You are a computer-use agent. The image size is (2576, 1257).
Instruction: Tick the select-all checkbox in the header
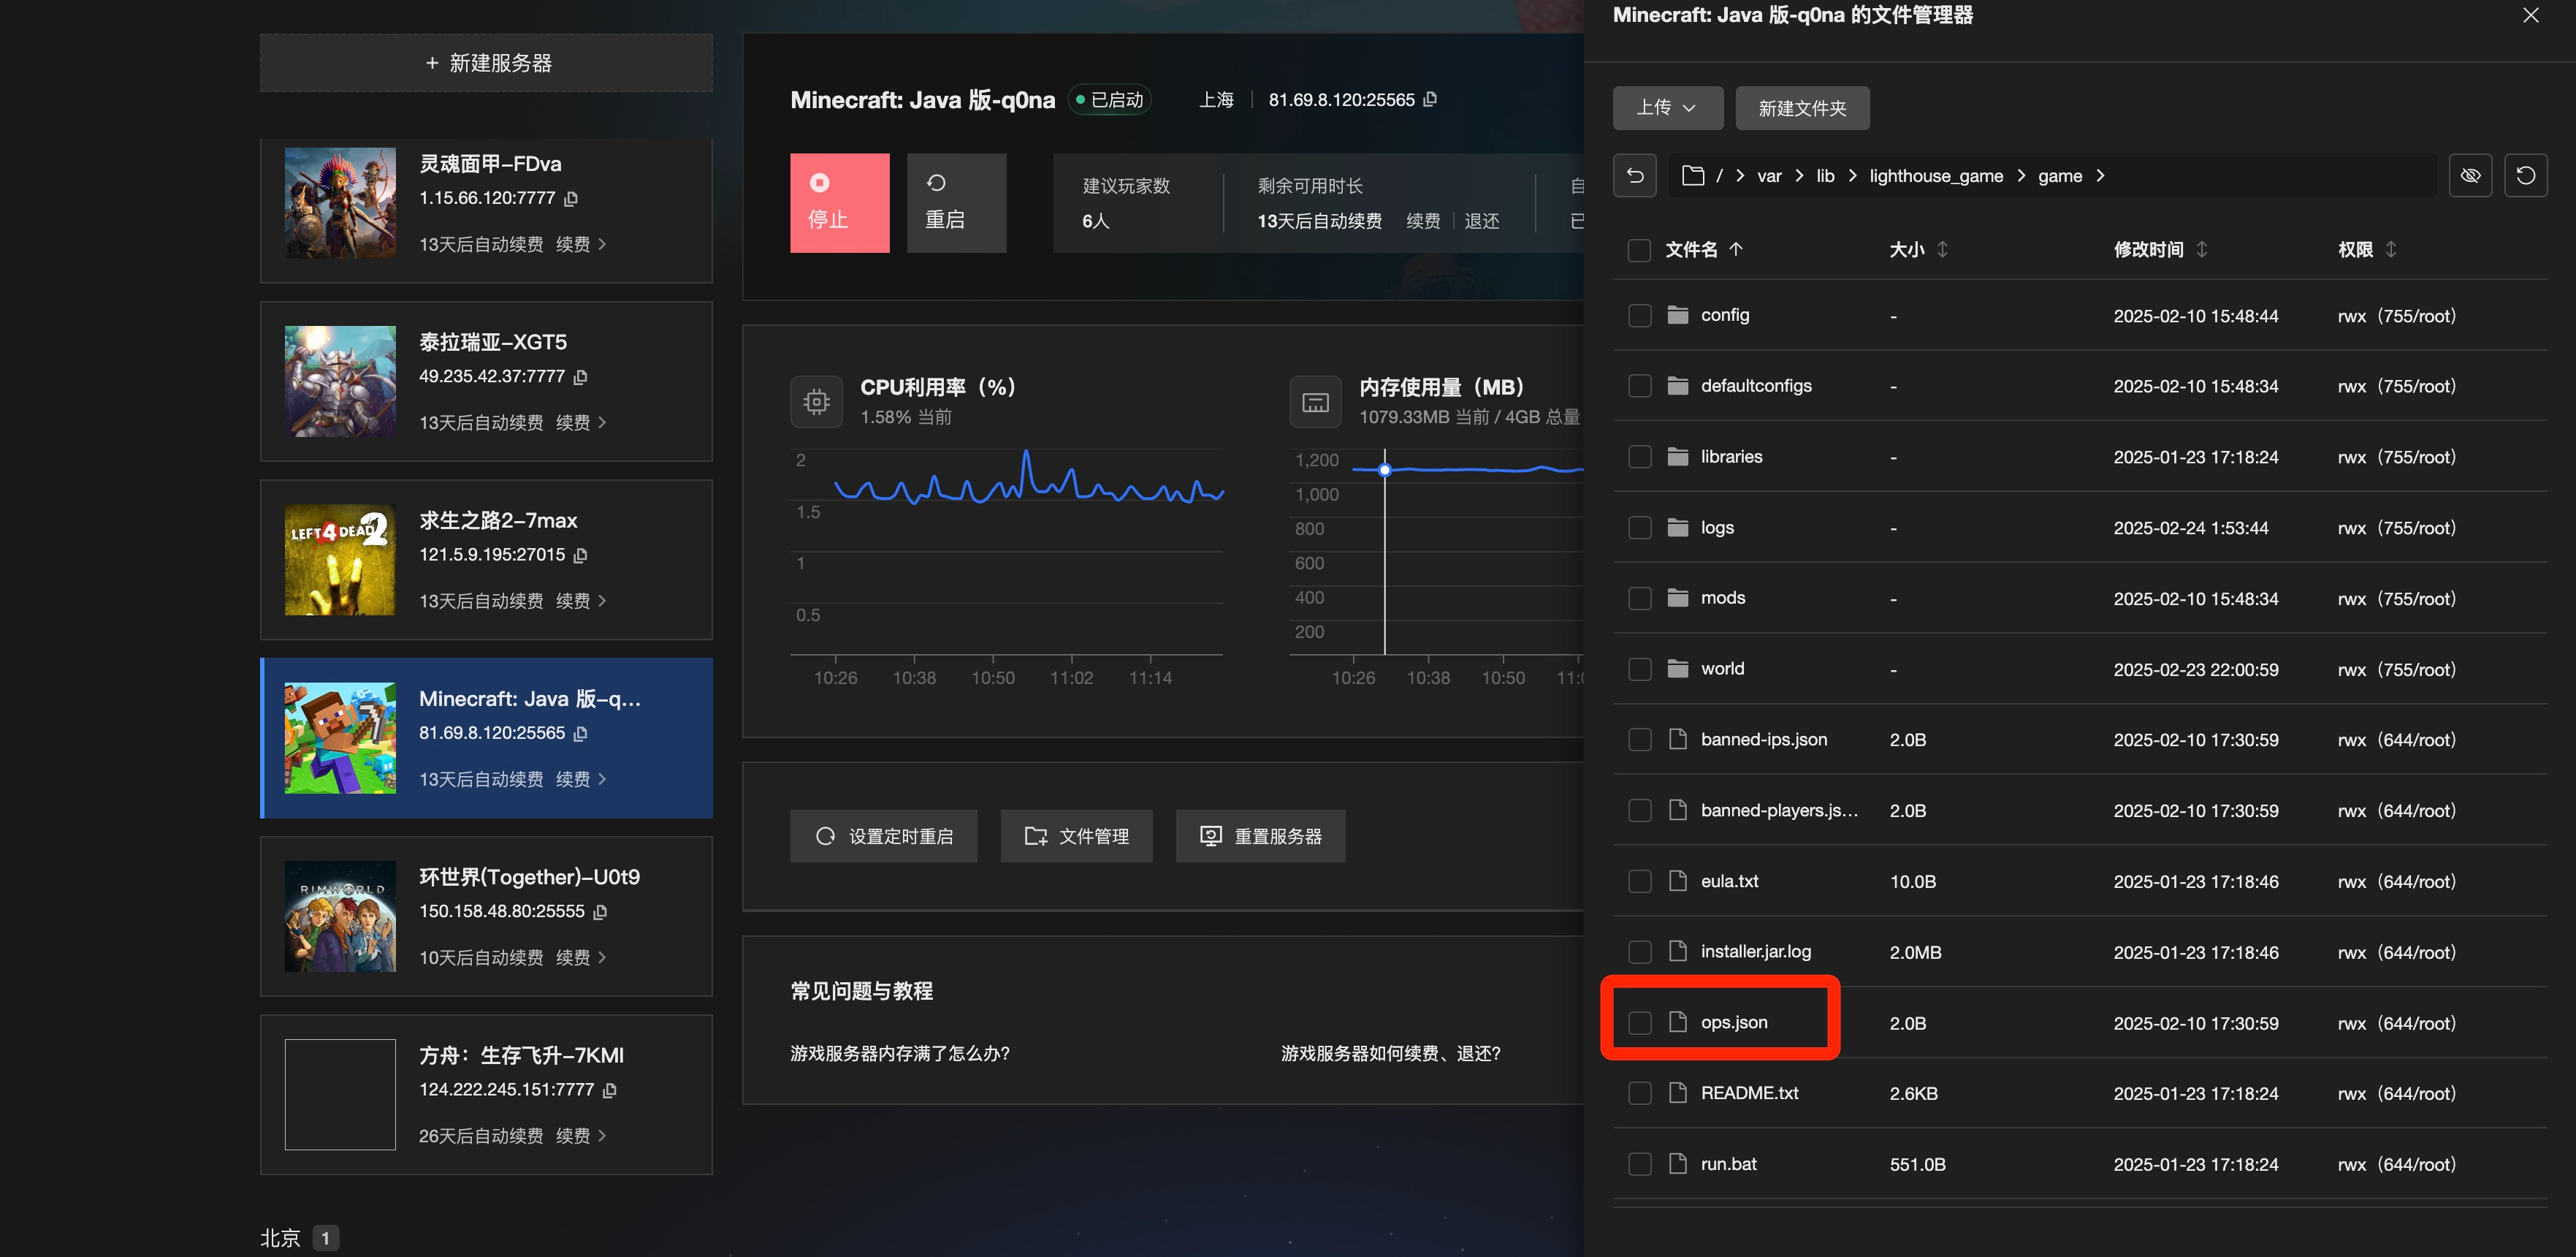(1639, 250)
